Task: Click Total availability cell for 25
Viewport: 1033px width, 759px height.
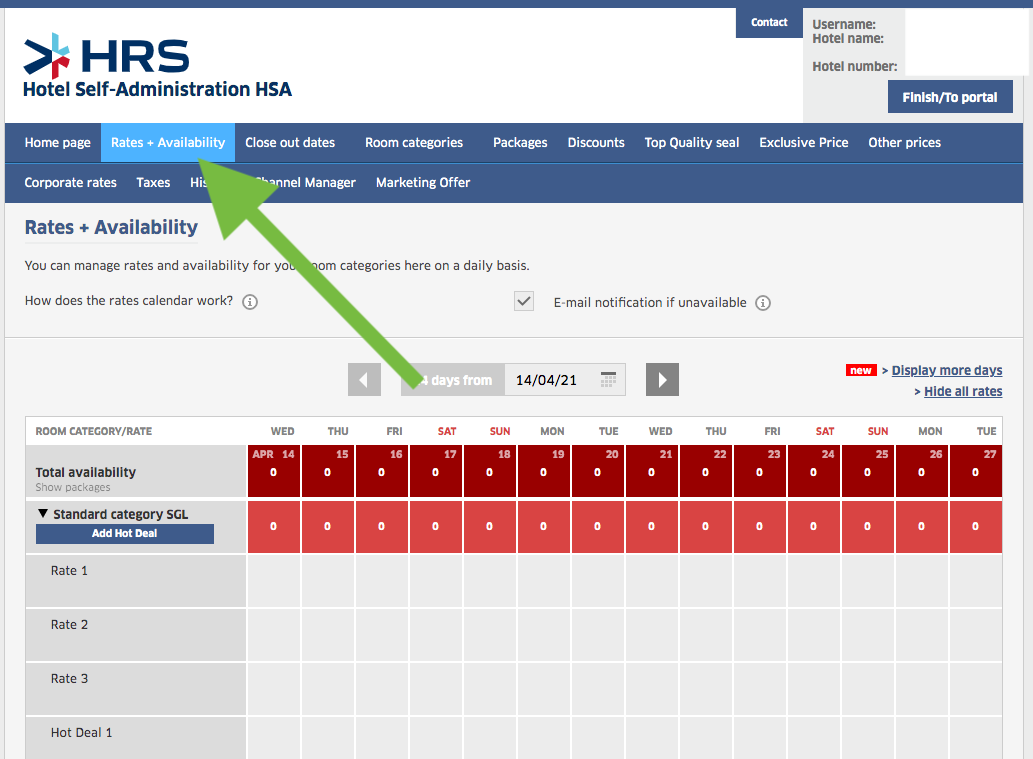Action: coord(868,471)
